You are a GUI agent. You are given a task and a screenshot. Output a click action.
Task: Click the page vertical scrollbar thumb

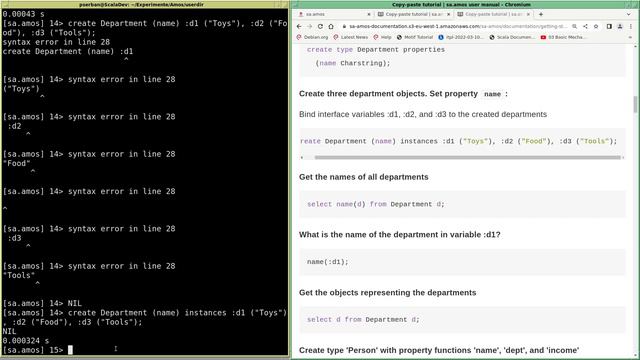pos(635,104)
